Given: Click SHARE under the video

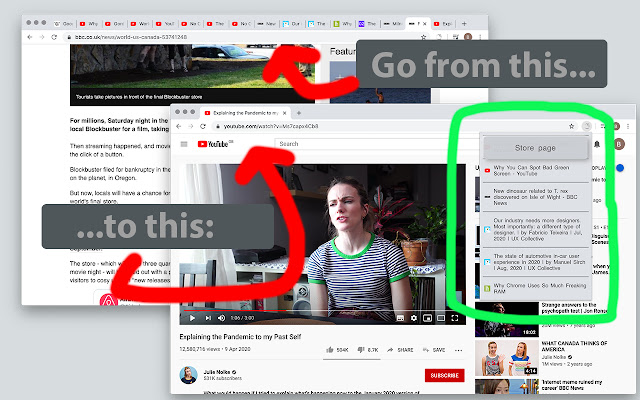Looking at the screenshot, I should (x=400, y=350).
